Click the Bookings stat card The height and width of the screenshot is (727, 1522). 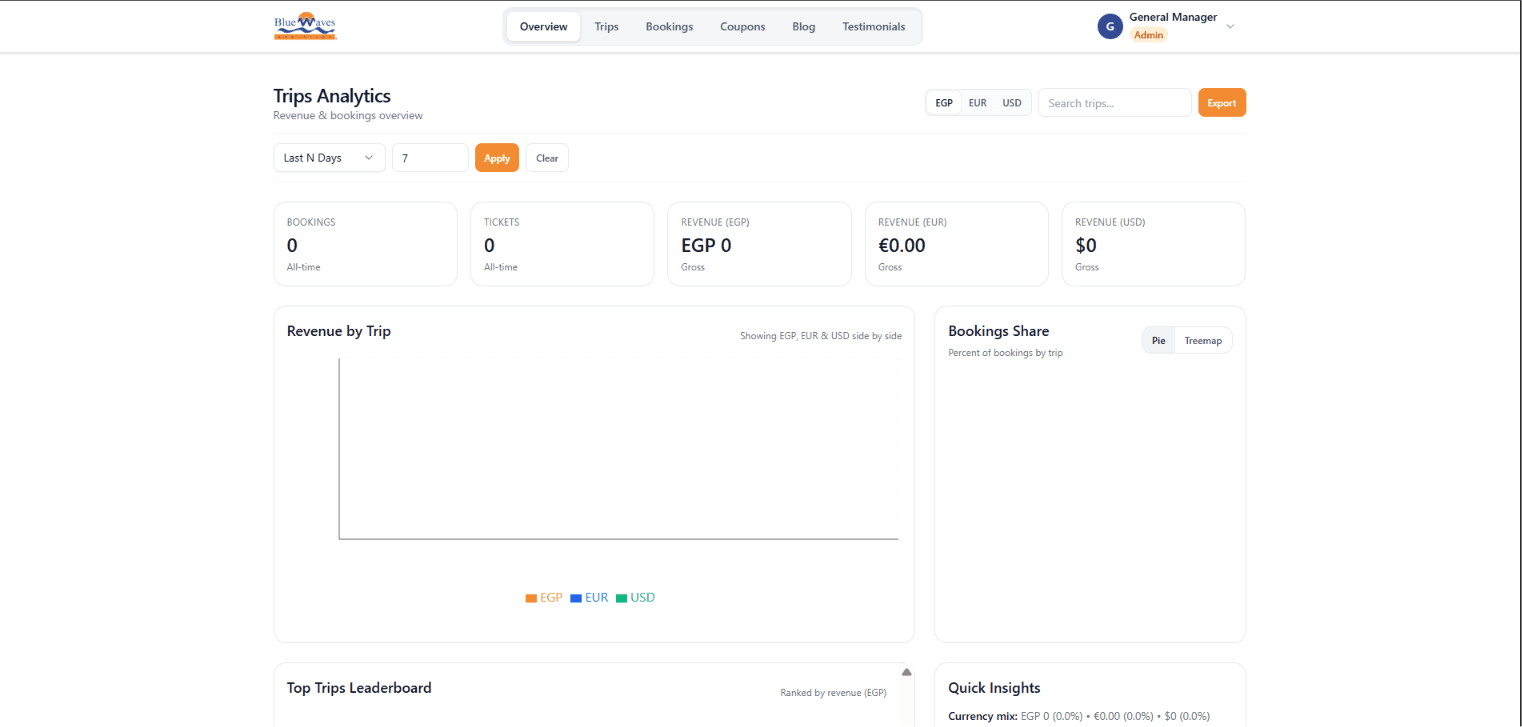[x=365, y=244]
